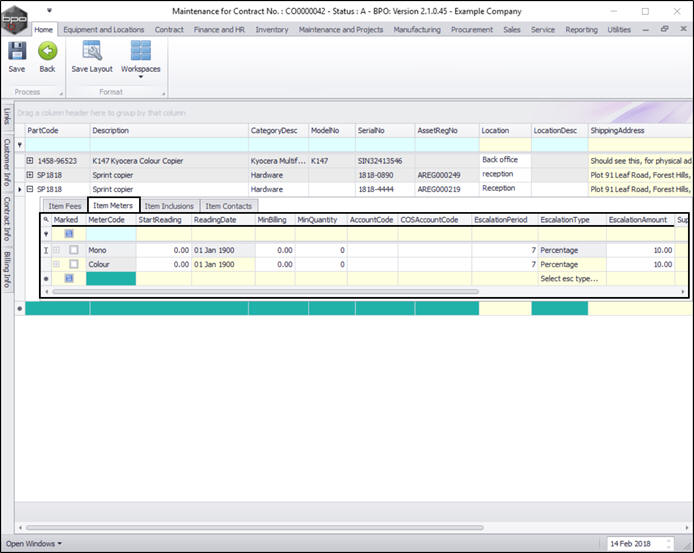Screen dimensions: 694x553
Task: Click the Save Layout icon
Action: click(92, 52)
